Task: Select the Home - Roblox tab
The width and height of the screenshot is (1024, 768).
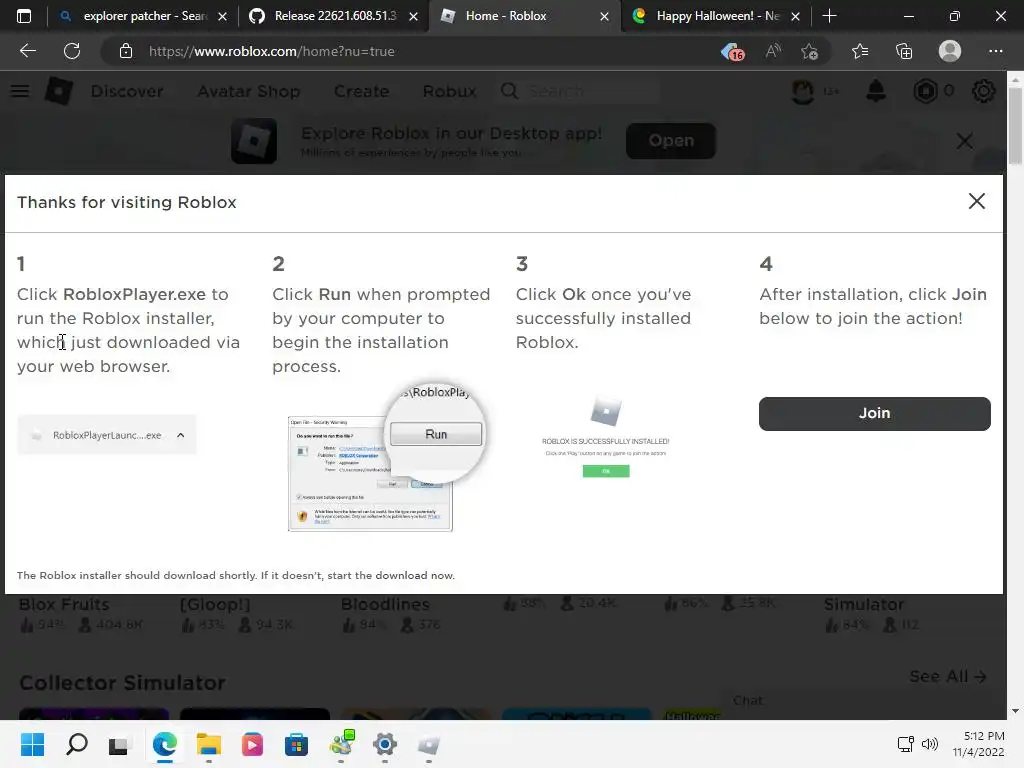Action: 505,16
